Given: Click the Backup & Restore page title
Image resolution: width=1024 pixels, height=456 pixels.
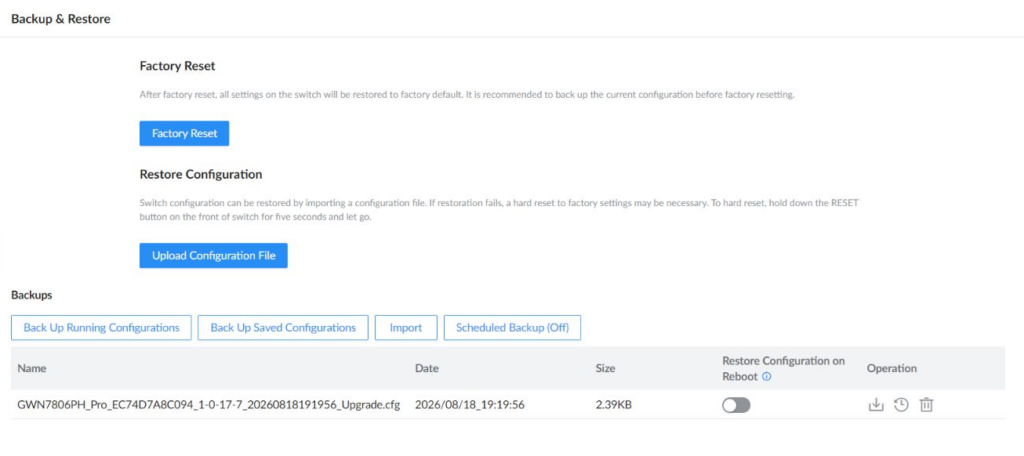Looking at the screenshot, I should 61,19.
